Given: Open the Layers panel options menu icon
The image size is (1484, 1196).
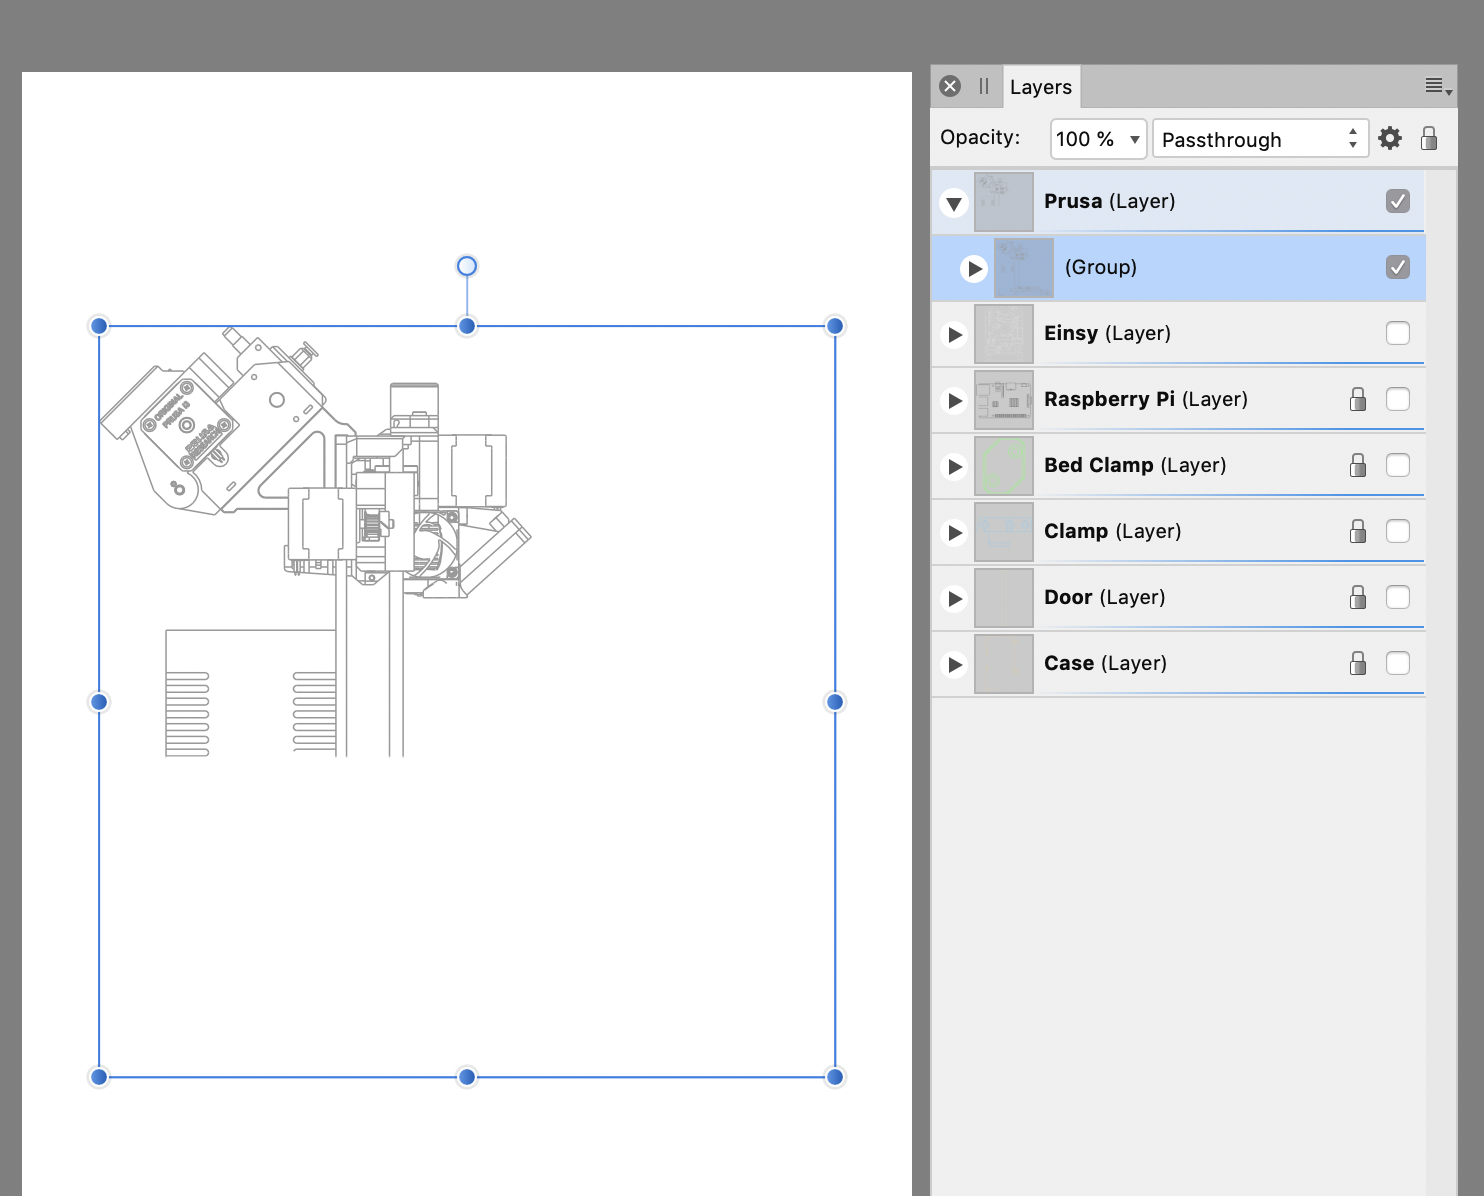Looking at the screenshot, I should click(x=1437, y=87).
